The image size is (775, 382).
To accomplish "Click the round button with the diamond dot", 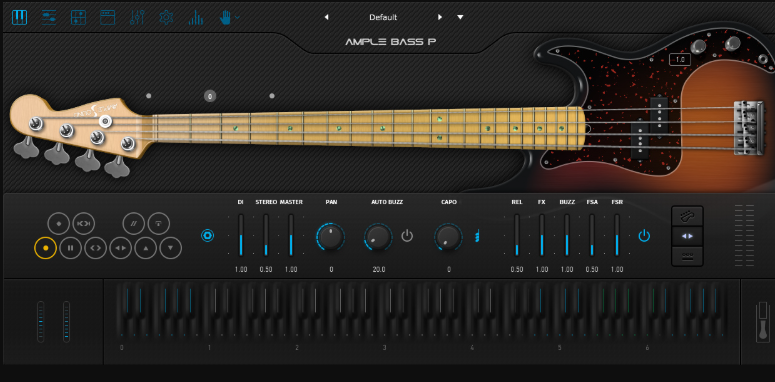I will pyautogui.click(x=58, y=223).
